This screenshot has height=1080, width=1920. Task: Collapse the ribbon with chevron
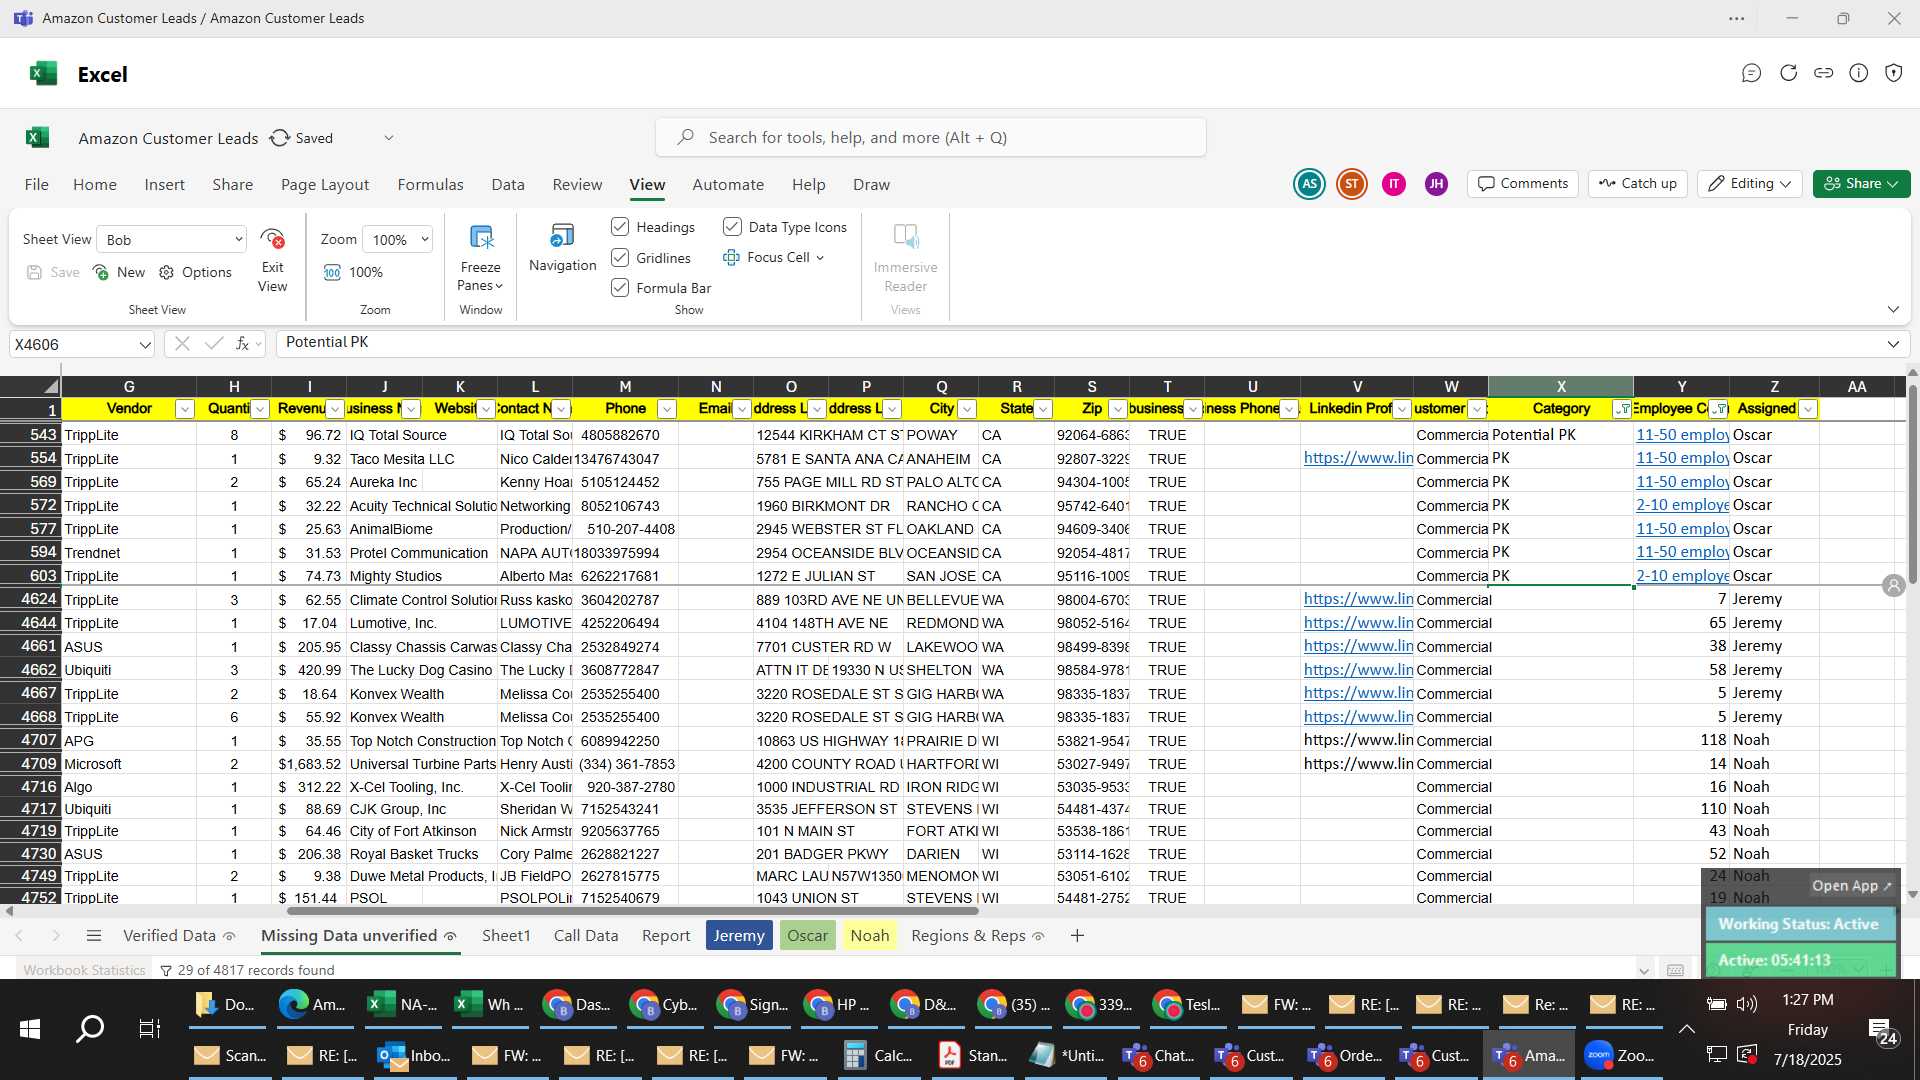[1893, 309]
